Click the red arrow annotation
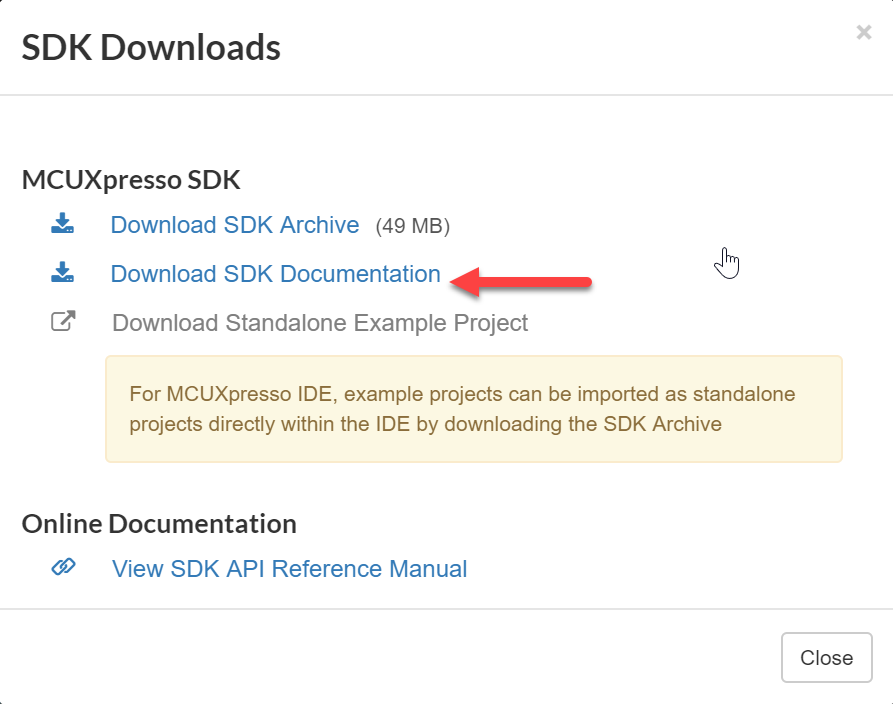 pos(522,281)
